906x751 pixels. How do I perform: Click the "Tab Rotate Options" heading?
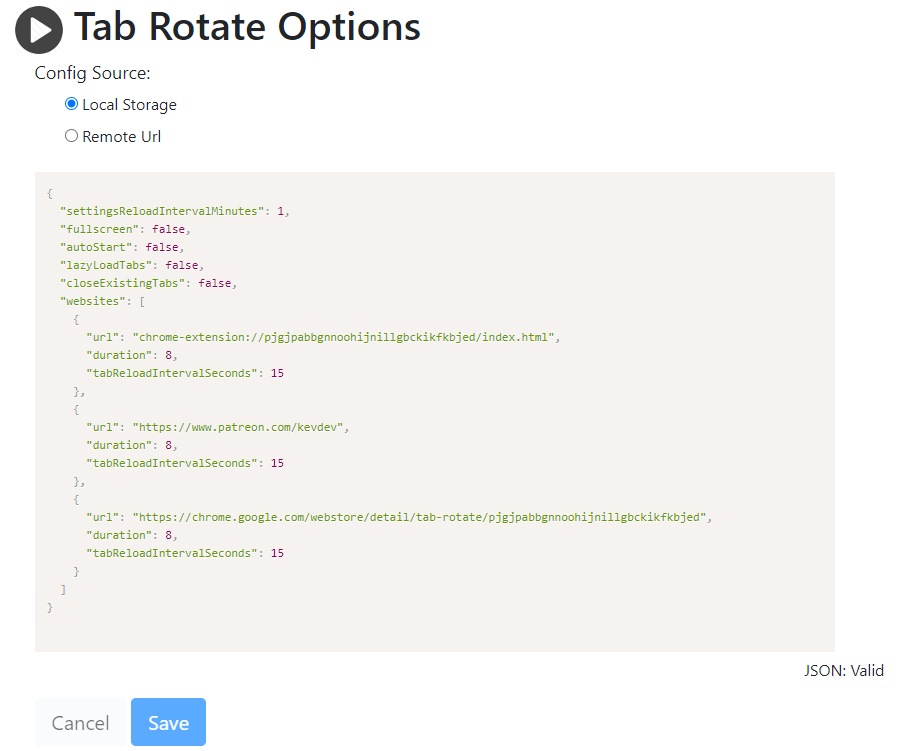click(247, 27)
